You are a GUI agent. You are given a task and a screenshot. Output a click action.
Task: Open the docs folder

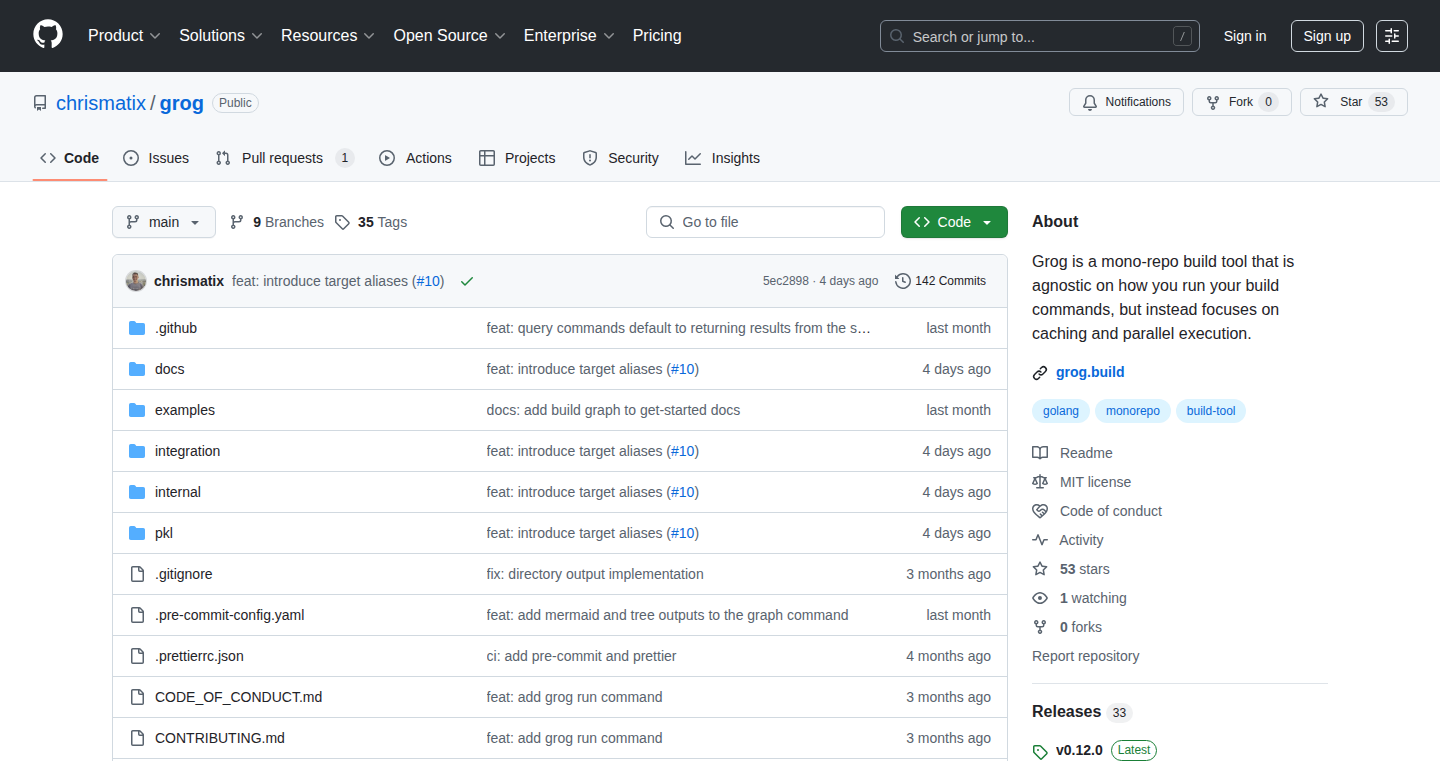click(170, 369)
